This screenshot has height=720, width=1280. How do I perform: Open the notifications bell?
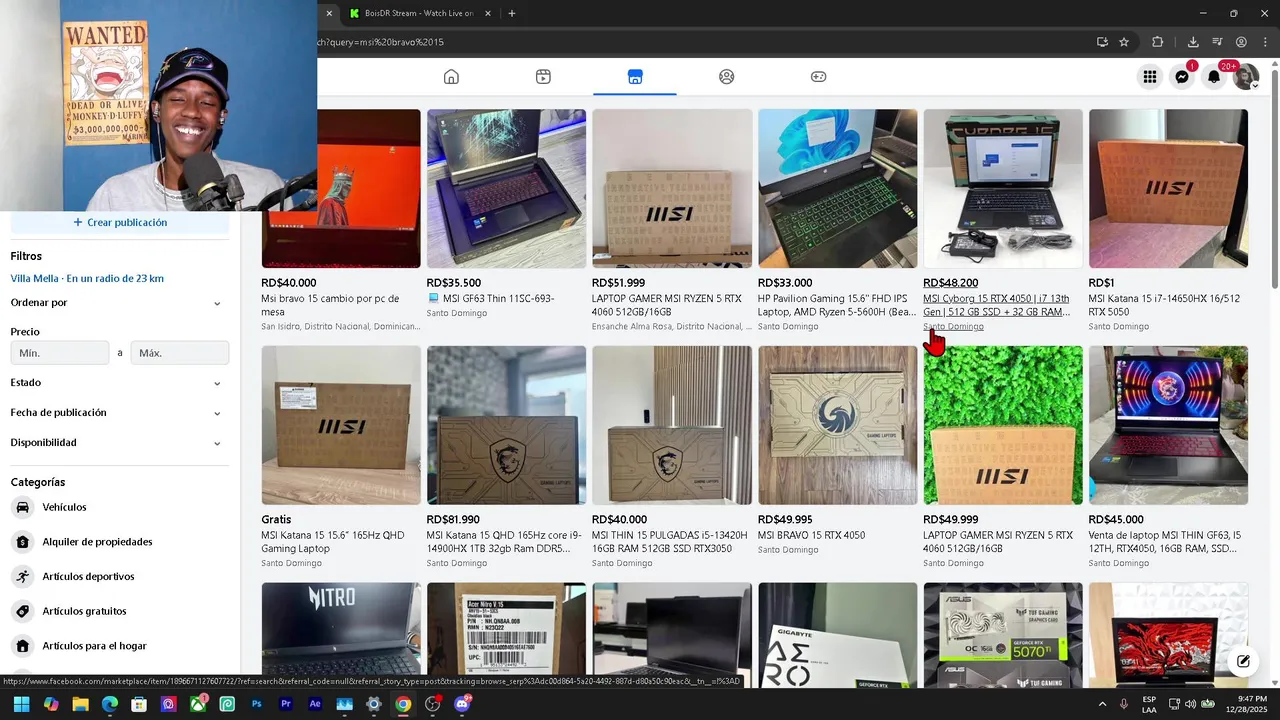pos(1214,77)
